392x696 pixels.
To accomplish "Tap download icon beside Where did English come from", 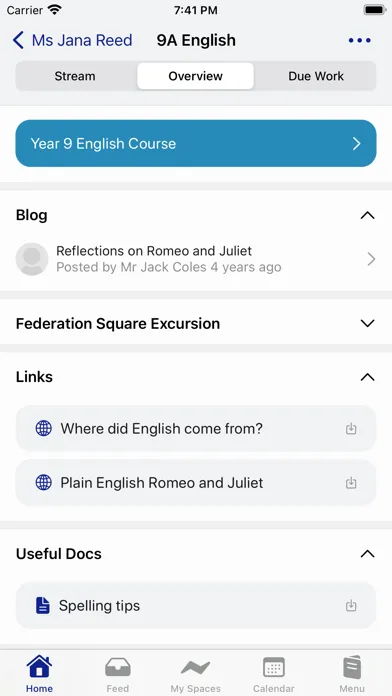I will click(x=351, y=429).
